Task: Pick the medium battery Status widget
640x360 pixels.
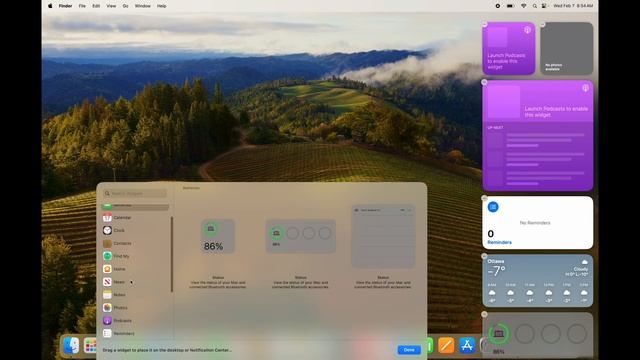Action: coord(300,236)
